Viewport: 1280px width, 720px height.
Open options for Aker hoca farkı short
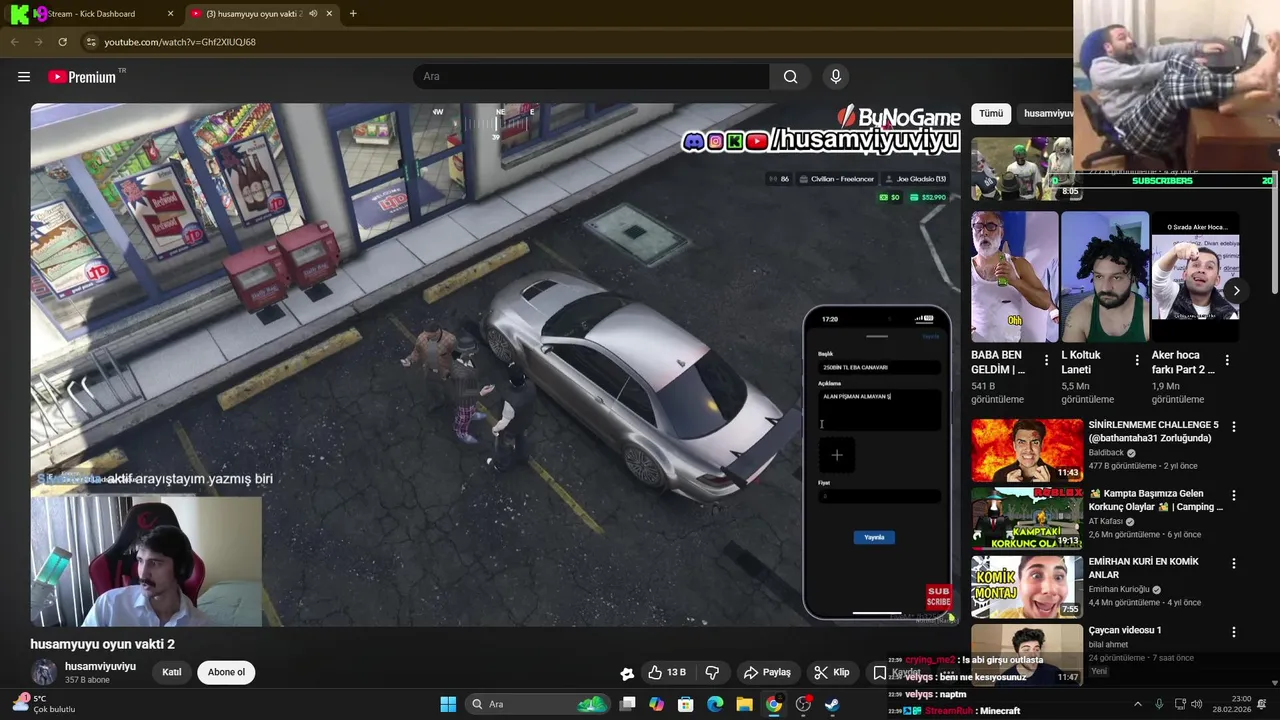[x=1228, y=360]
